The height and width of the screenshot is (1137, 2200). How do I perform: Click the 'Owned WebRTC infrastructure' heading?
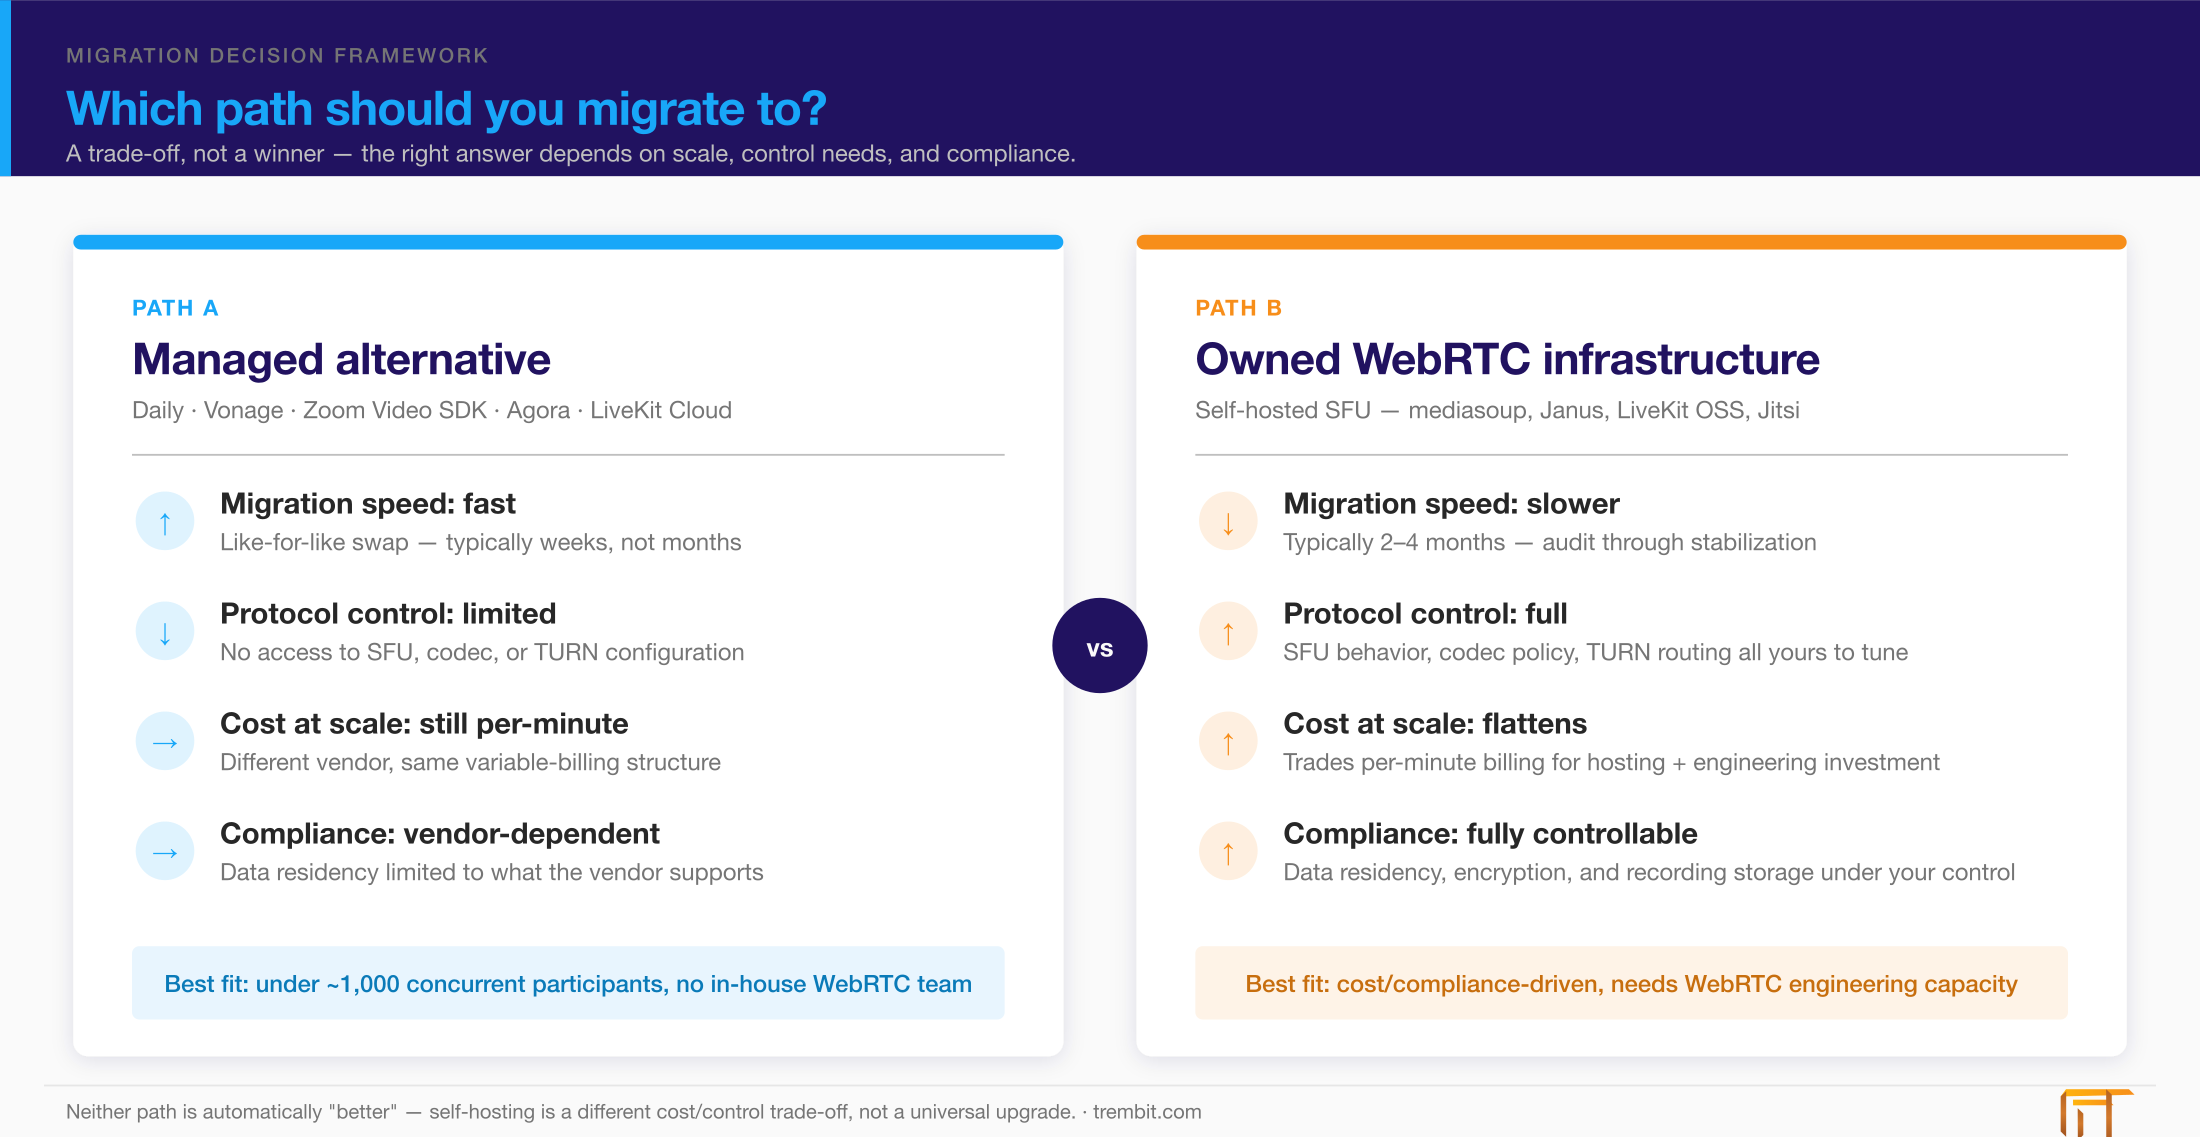coord(1507,359)
